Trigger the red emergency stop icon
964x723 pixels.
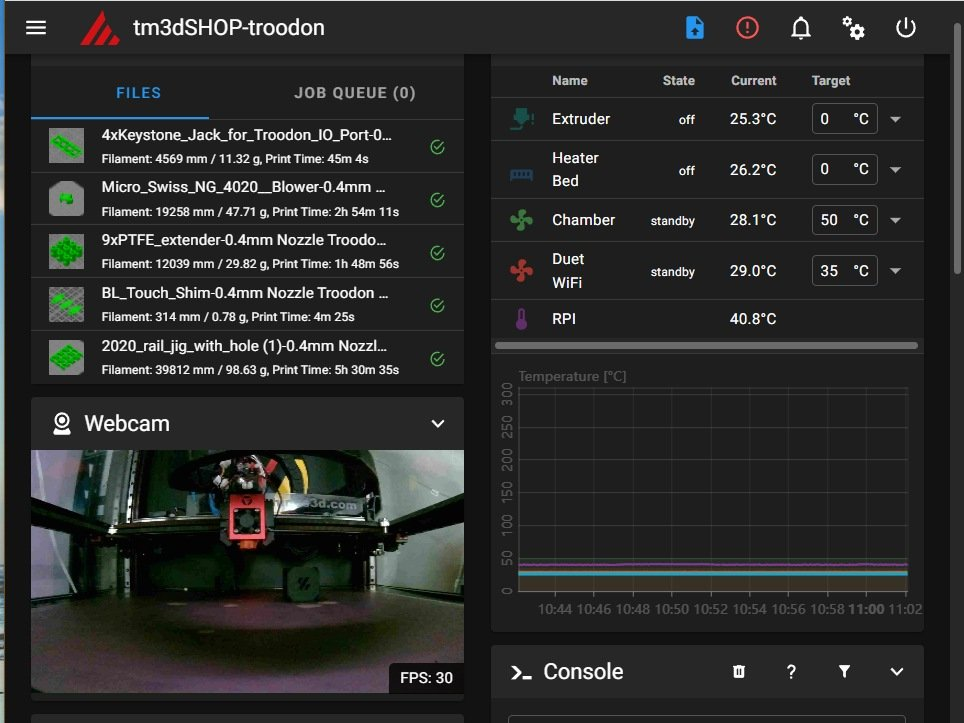point(747,28)
